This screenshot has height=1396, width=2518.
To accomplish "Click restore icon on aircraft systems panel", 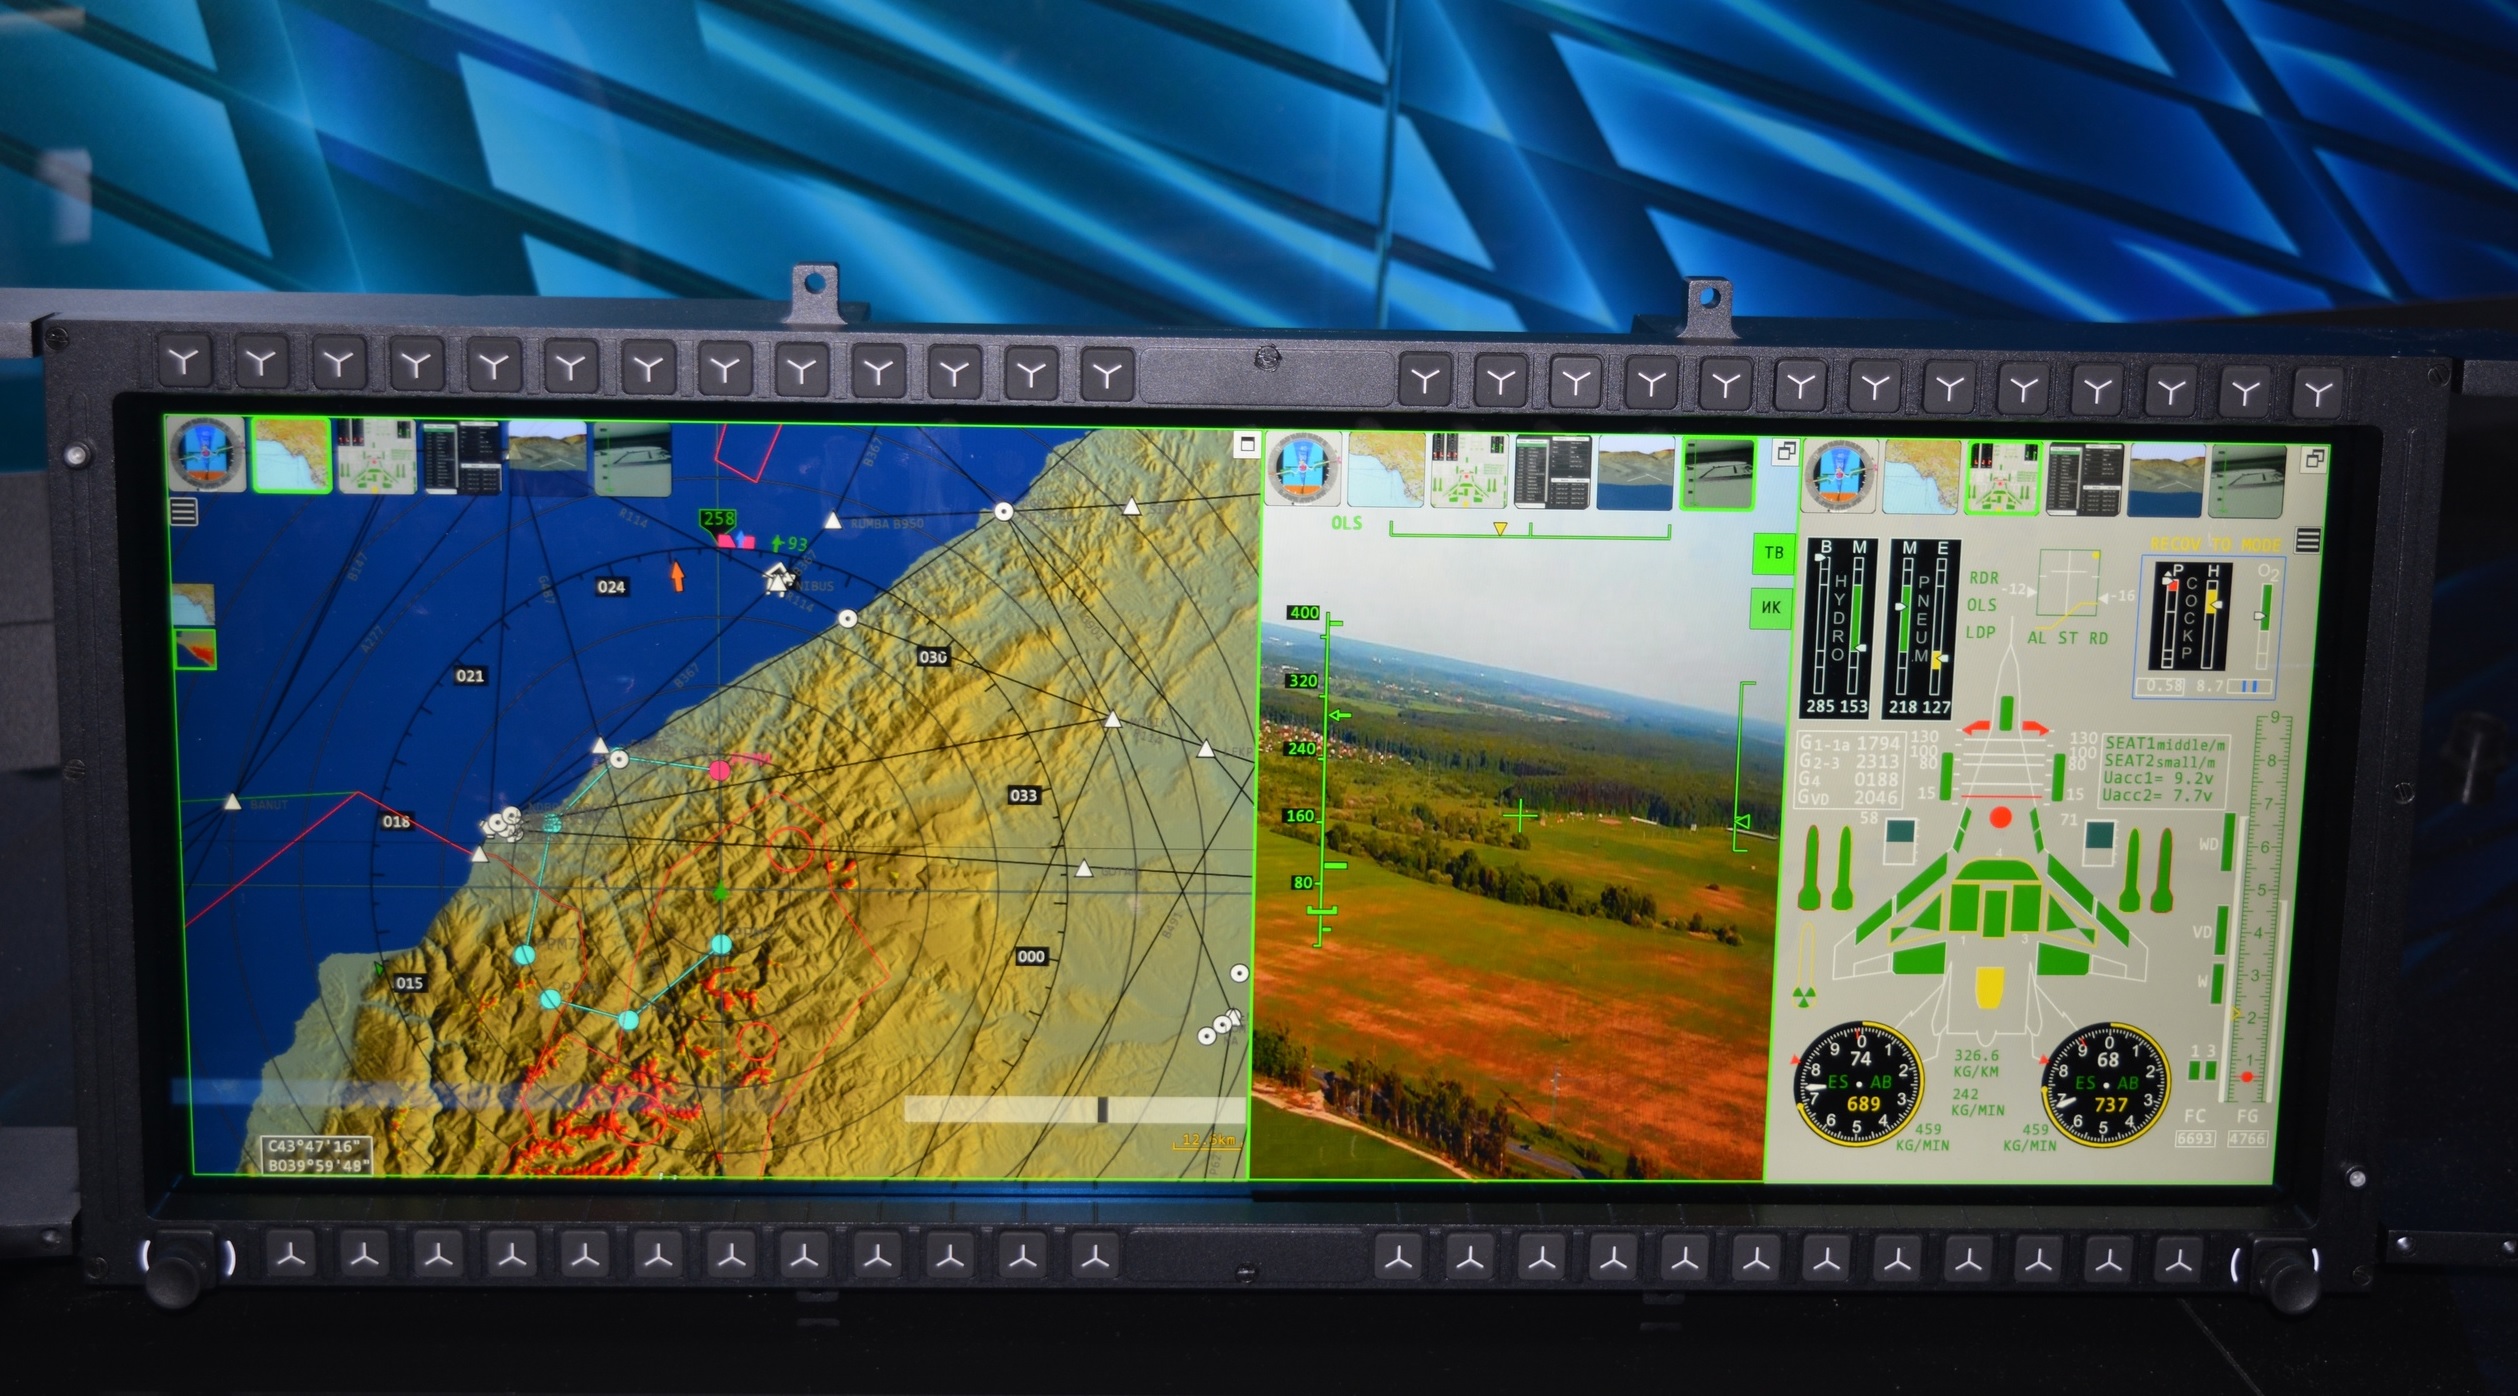I will (x=2313, y=459).
